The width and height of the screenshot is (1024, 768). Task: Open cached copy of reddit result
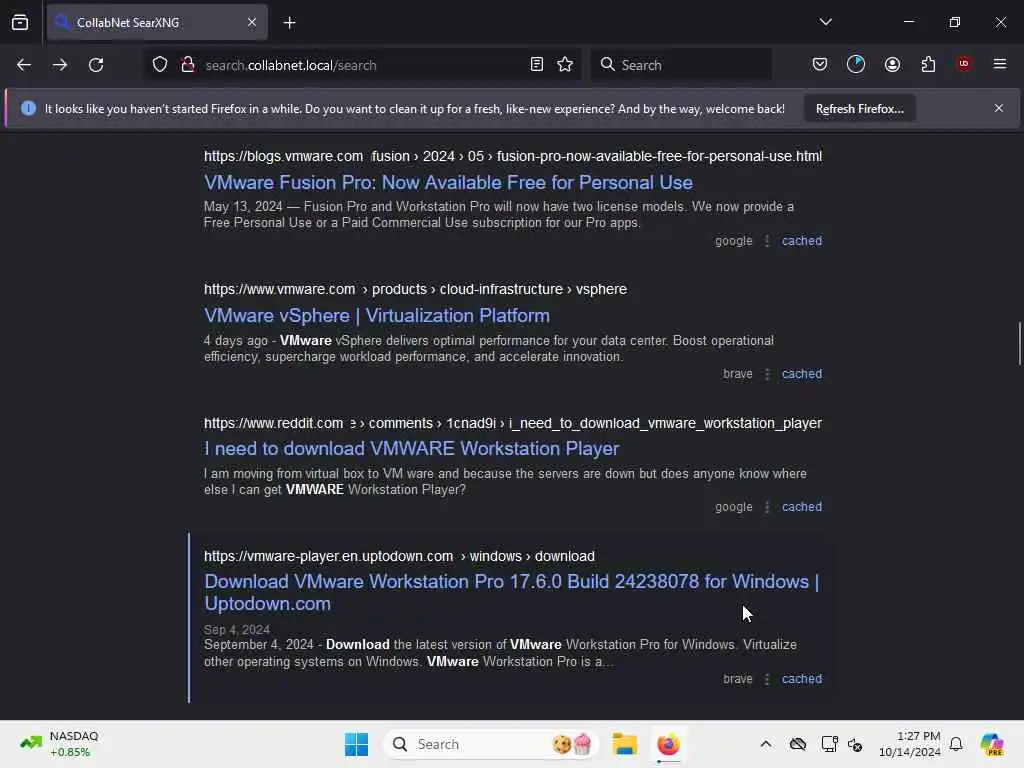coord(801,507)
